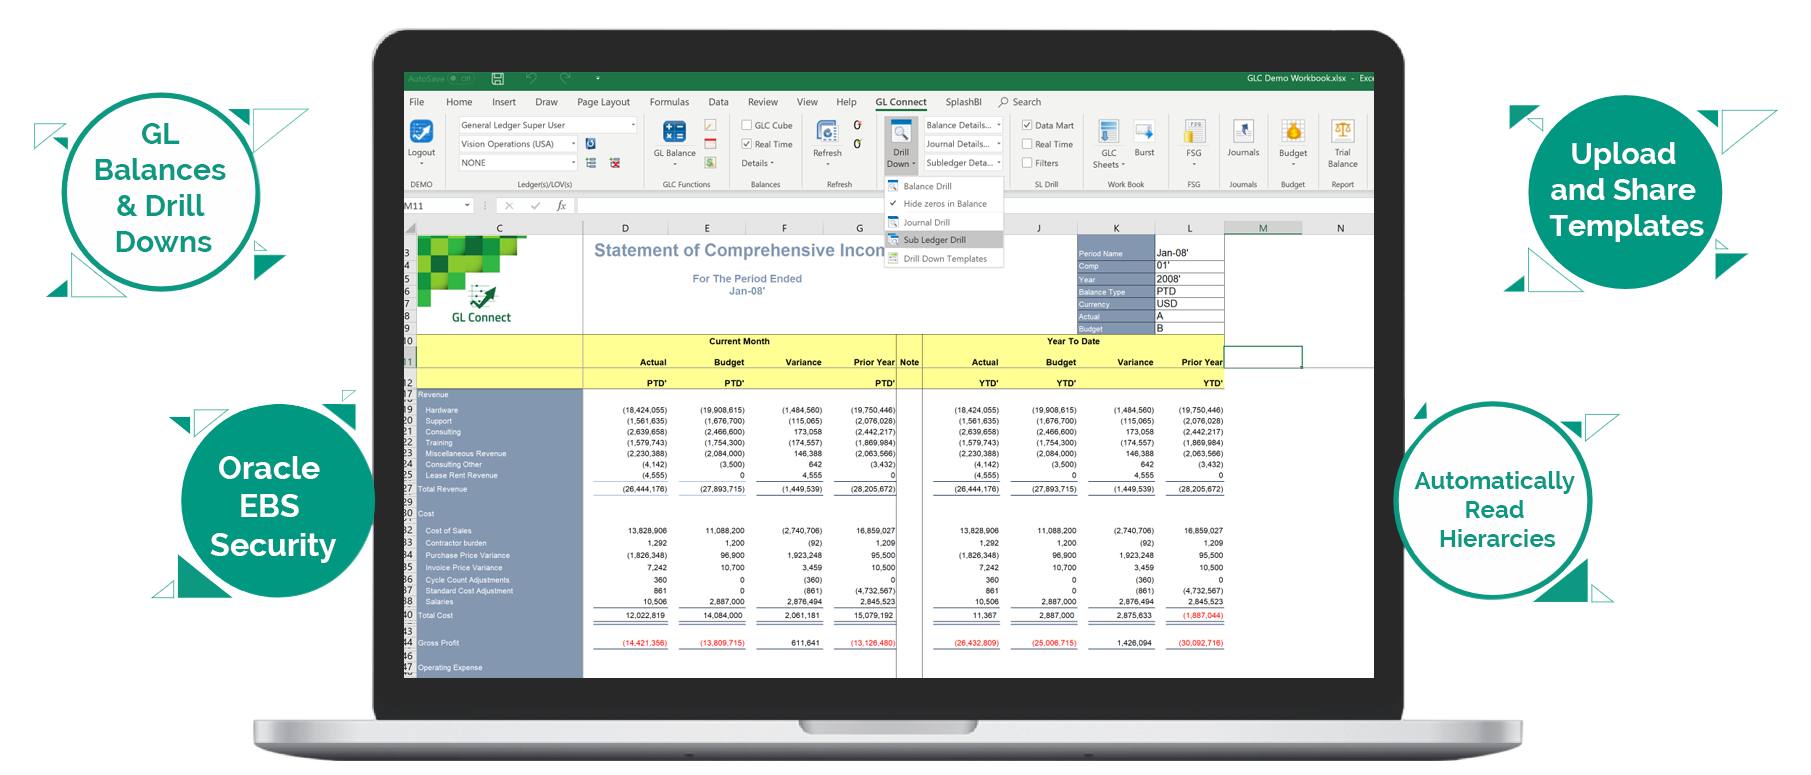
Task: Open the General Ledger Super User dropdown
Action: point(633,125)
